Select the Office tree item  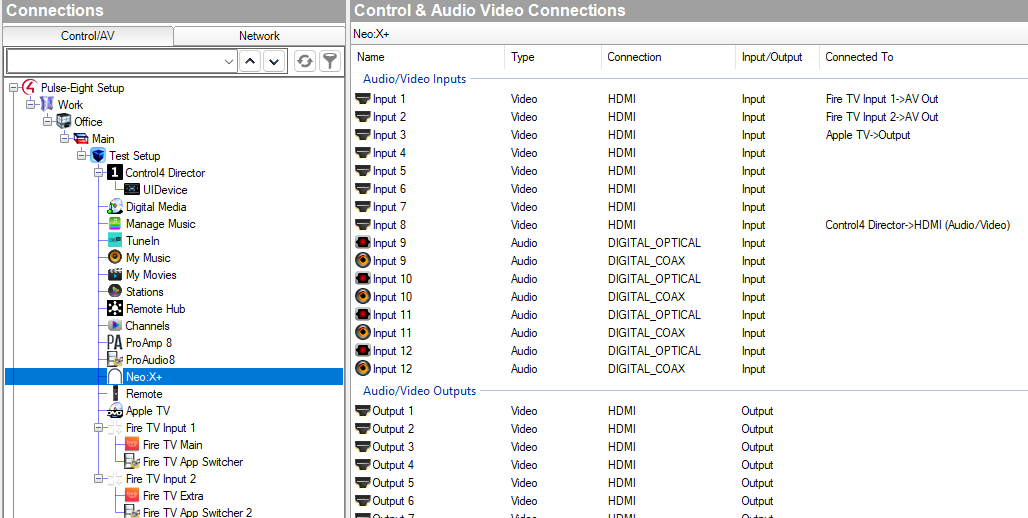point(88,122)
